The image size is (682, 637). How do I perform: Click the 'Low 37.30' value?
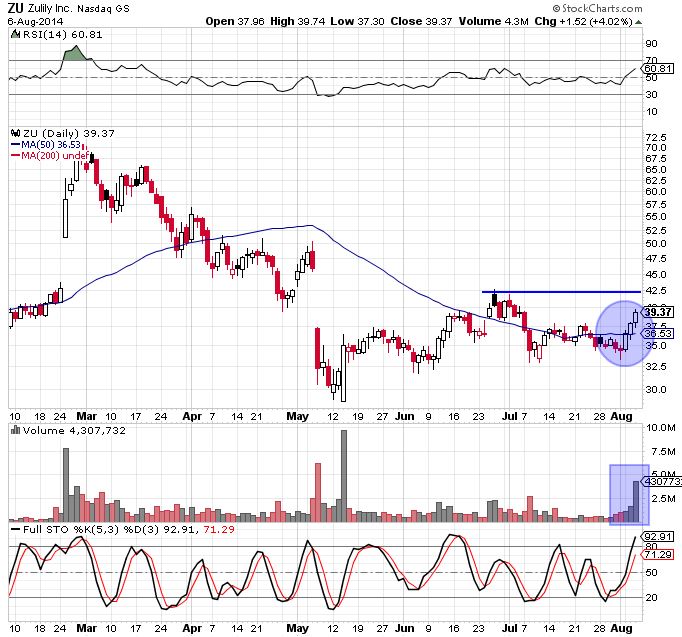357,21
